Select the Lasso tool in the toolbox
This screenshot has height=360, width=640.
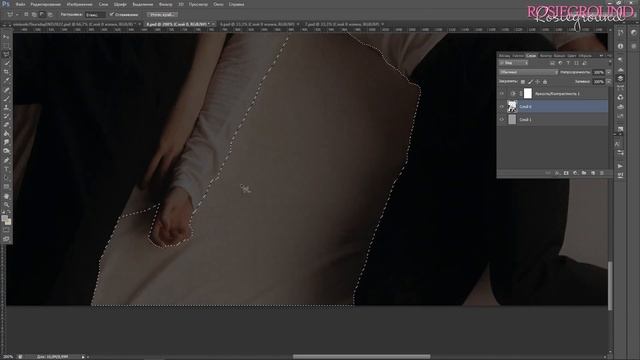[x=6, y=54]
